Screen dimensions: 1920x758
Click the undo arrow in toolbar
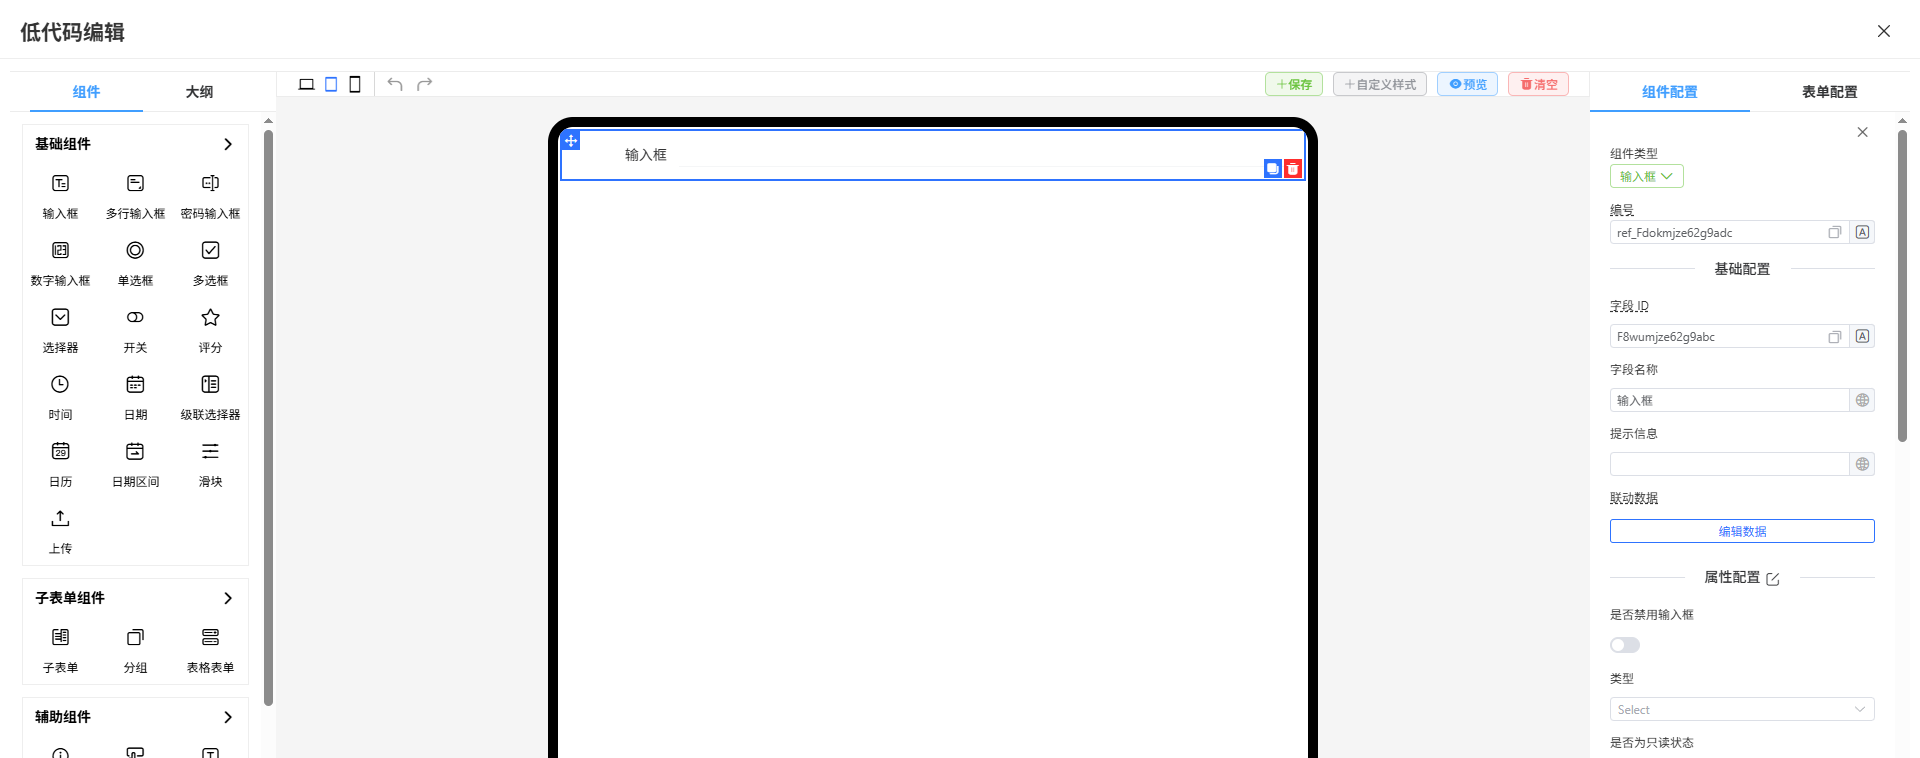pos(395,84)
